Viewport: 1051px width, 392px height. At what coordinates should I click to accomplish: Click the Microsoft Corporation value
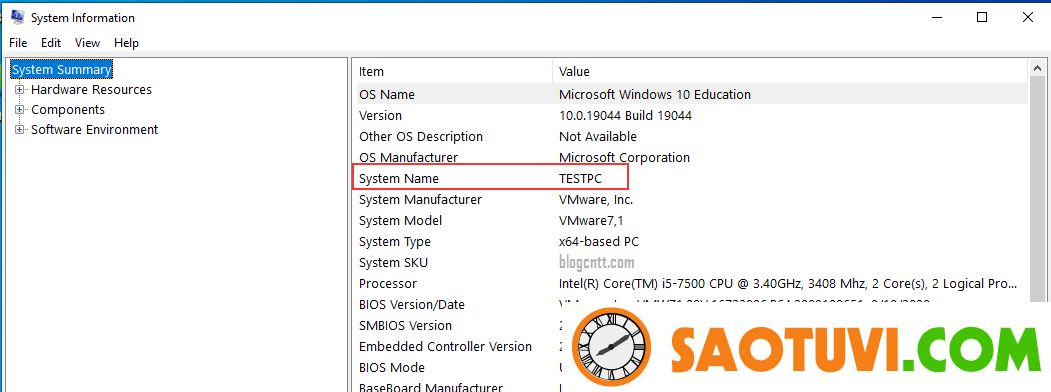624,157
